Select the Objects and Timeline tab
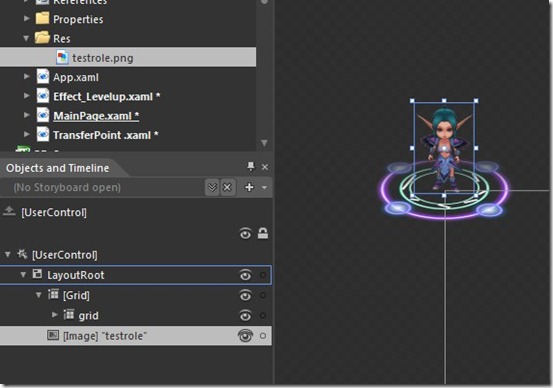The width and height of the screenshot is (553, 388). click(x=57, y=168)
